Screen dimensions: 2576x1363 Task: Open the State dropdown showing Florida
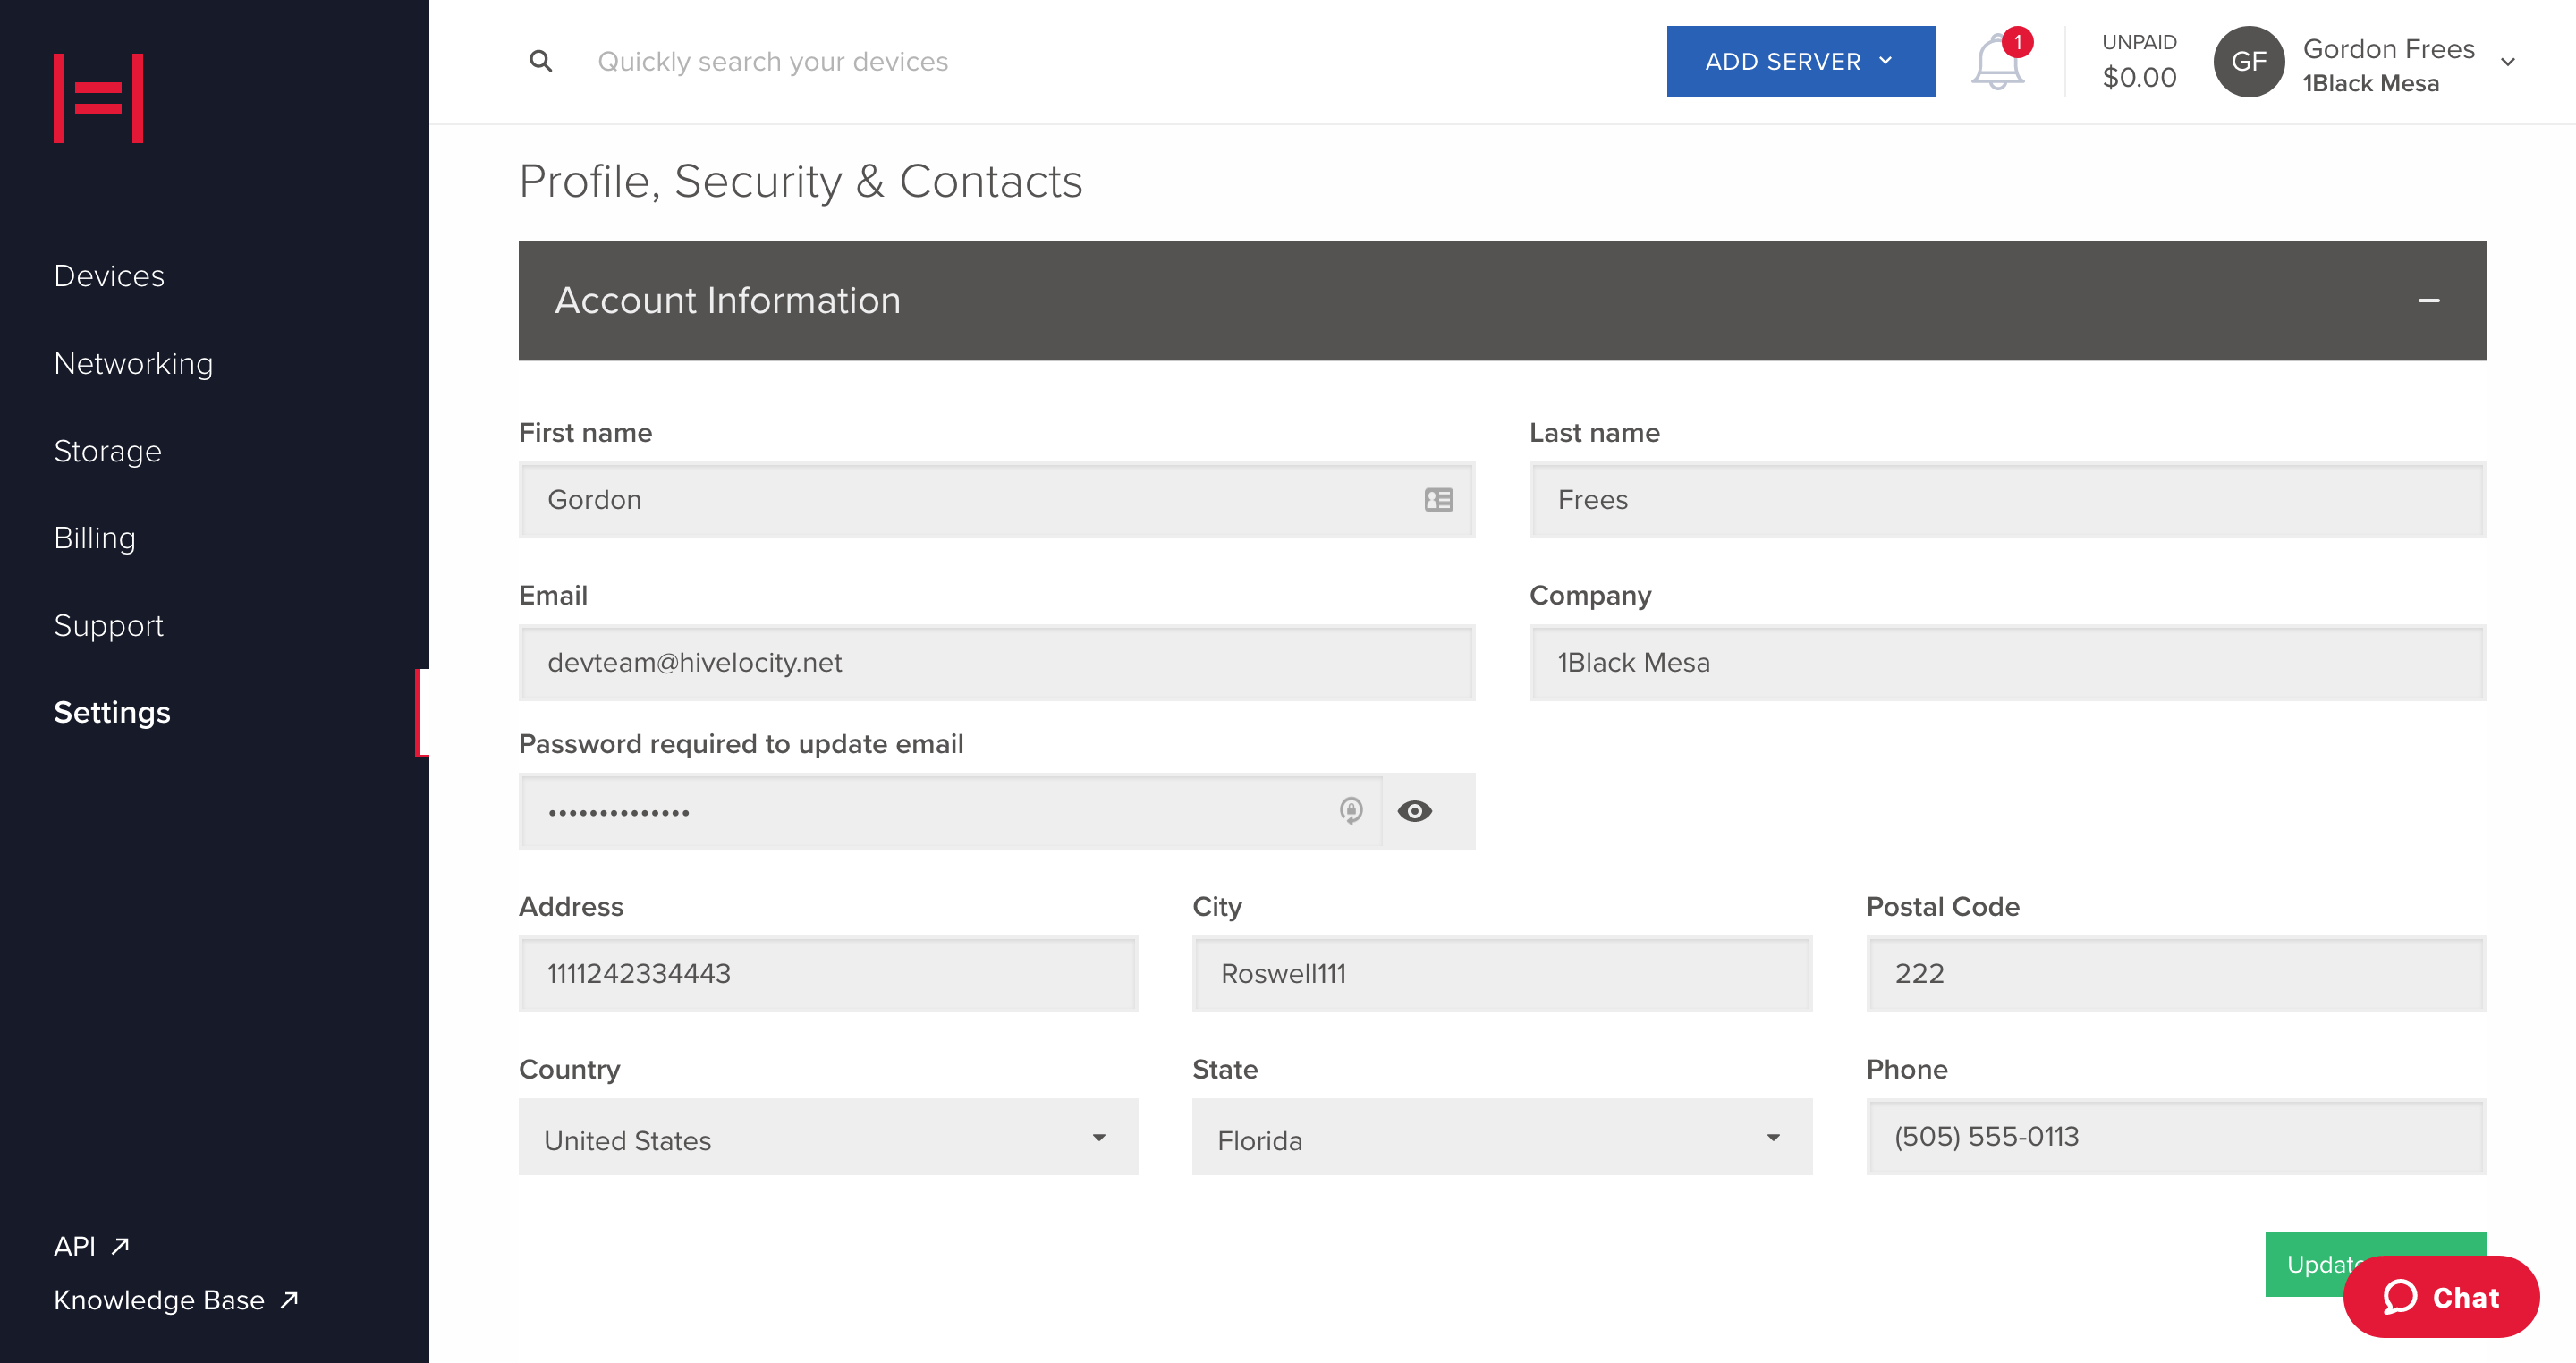coord(1501,1138)
